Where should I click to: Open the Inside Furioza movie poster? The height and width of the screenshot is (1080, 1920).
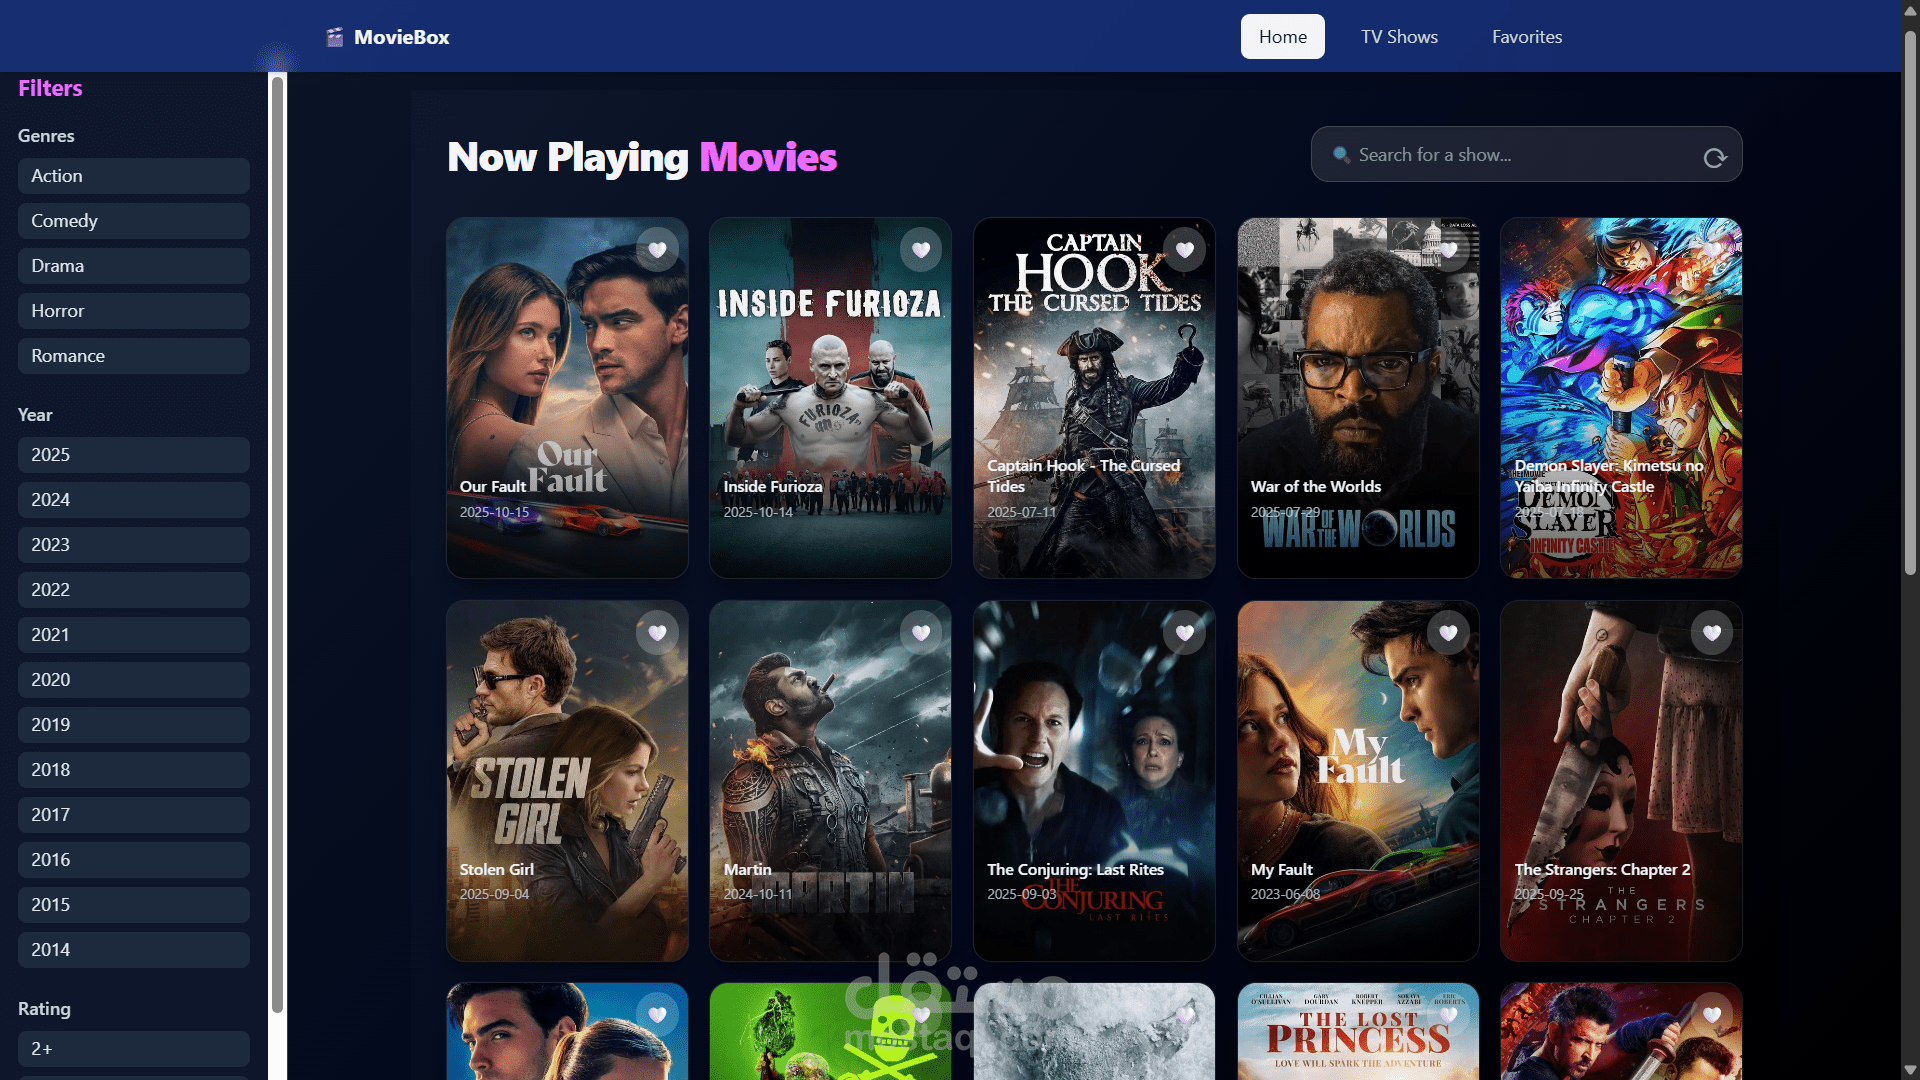point(830,398)
